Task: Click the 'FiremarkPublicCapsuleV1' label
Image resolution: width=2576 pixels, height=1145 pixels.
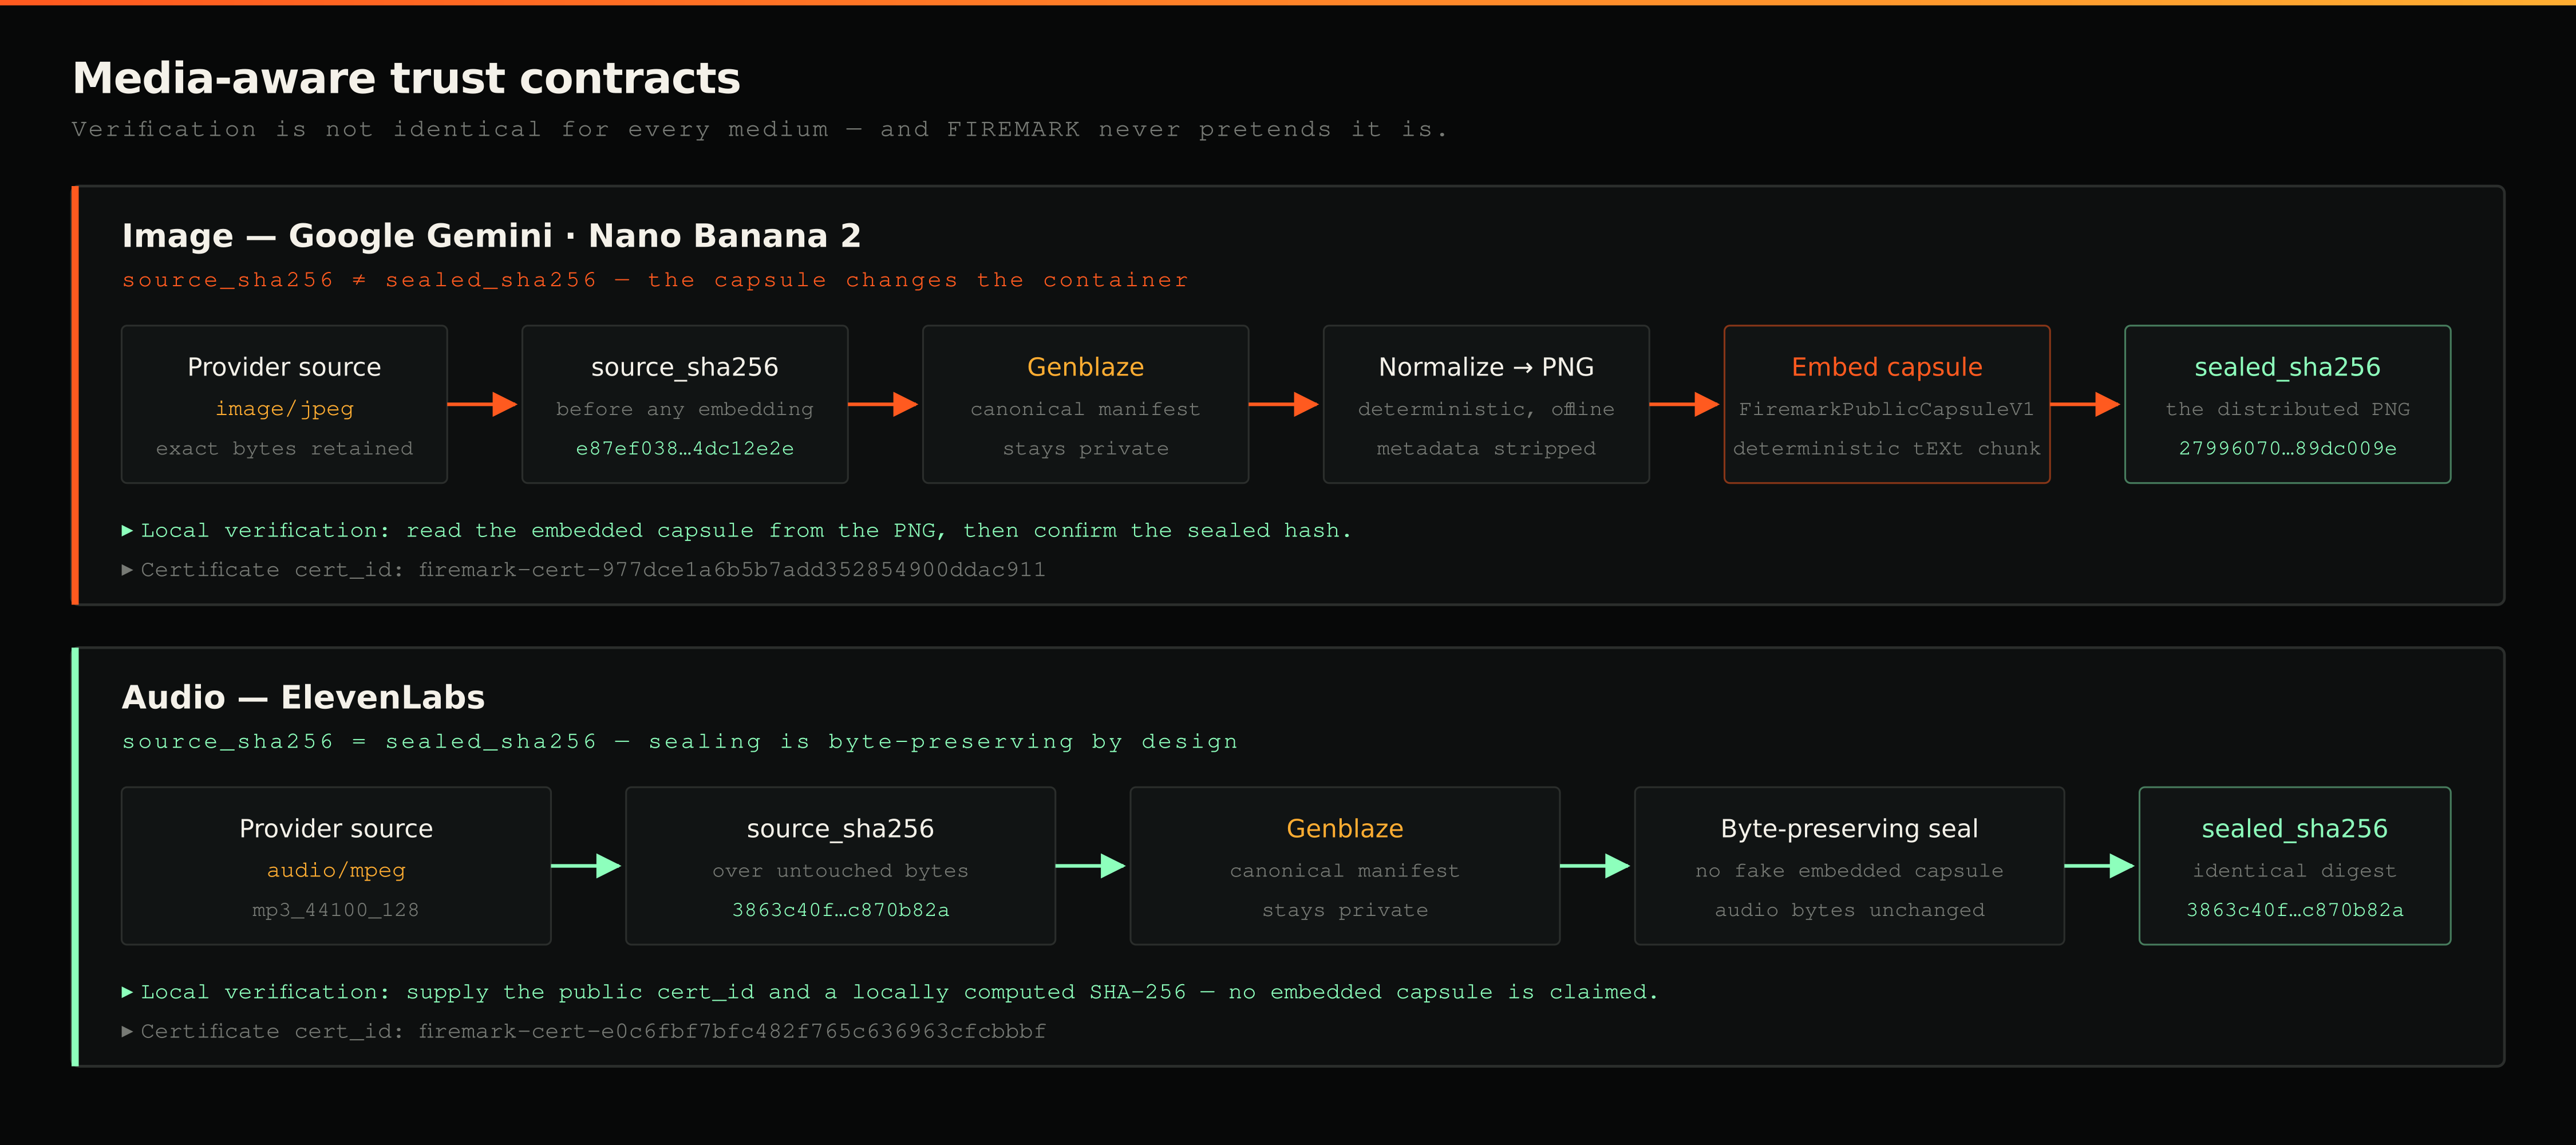Action: coord(1887,409)
